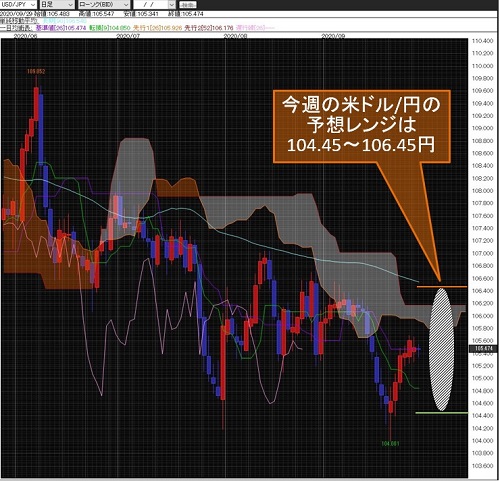Screen dimensions: 500x481
Task: Click the 107.000 price axis label
Action: point(482,253)
